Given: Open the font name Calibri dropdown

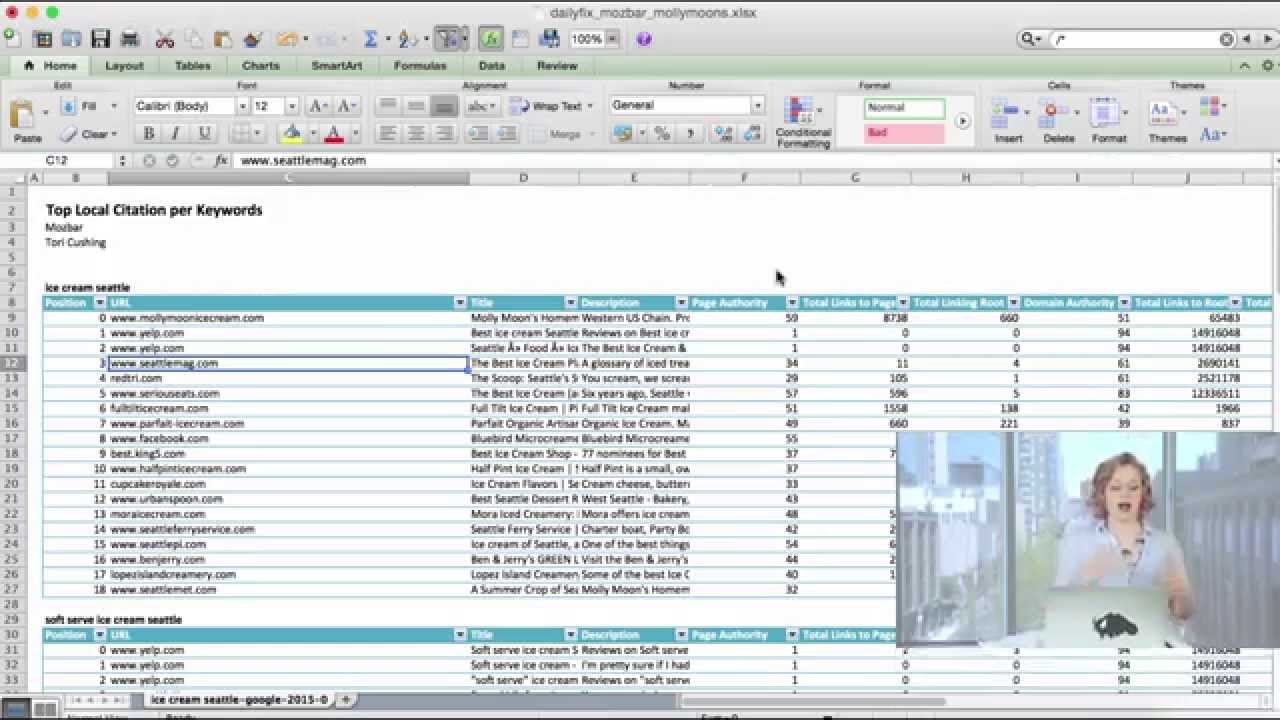Looking at the screenshot, I should 240,106.
